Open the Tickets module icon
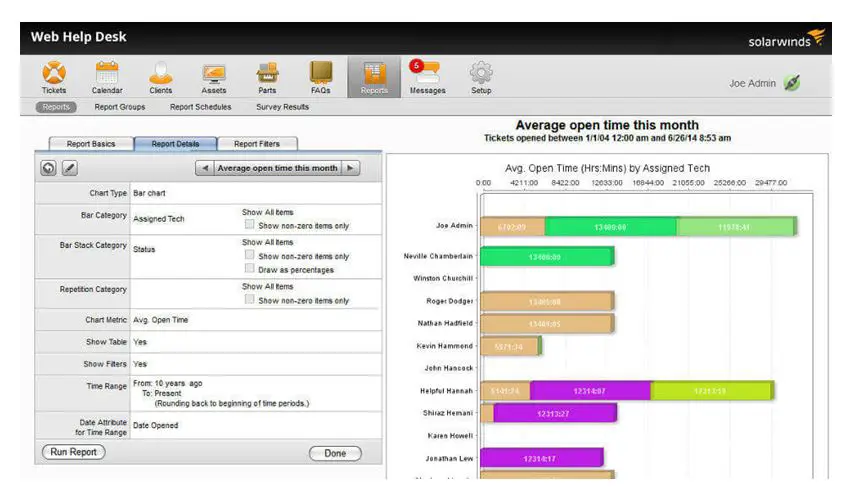Image resolution: width=846 pixels, height=489 pixels. (54, 77)
